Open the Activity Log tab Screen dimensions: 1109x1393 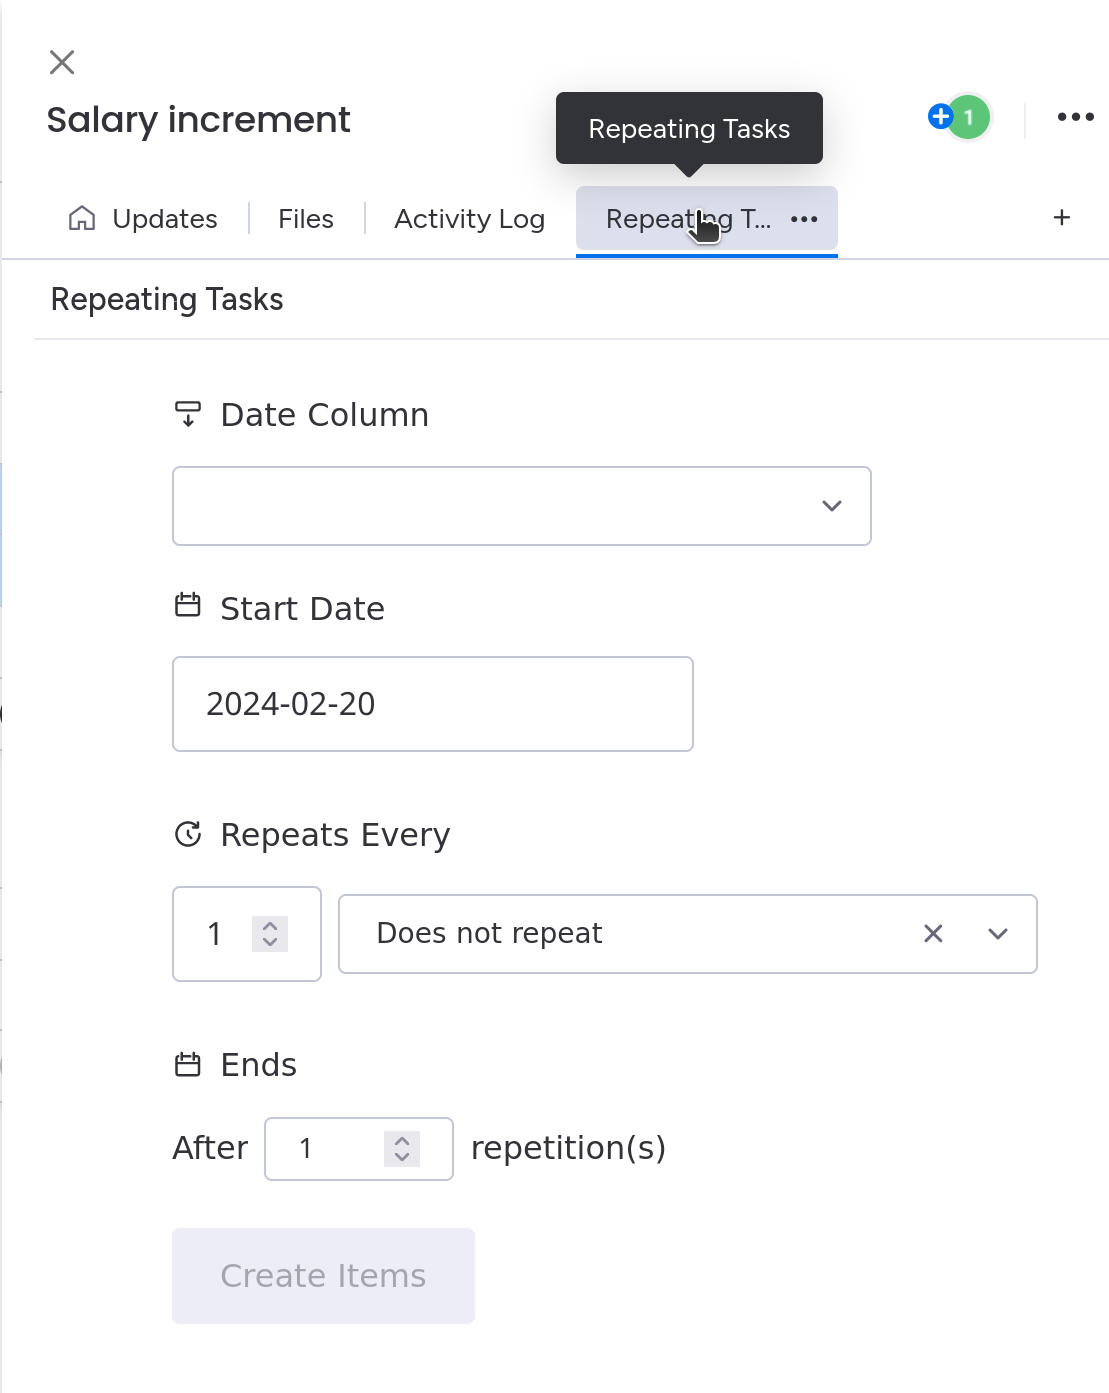tap(469, 219)
